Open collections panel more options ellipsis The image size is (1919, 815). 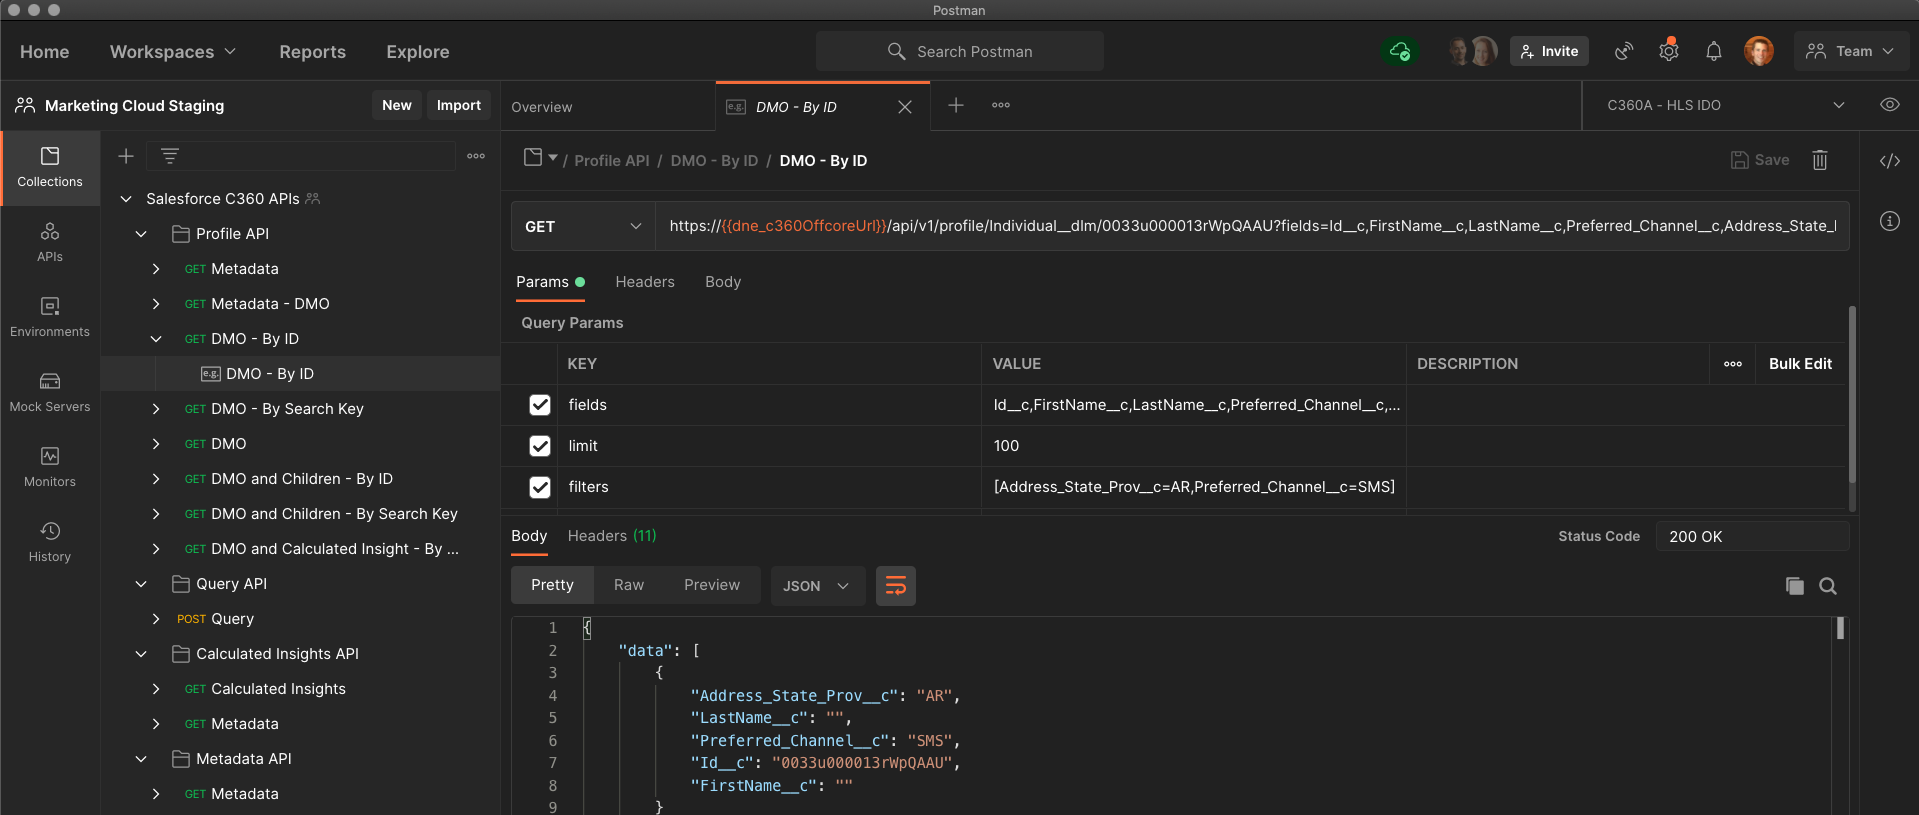(476, 156)
